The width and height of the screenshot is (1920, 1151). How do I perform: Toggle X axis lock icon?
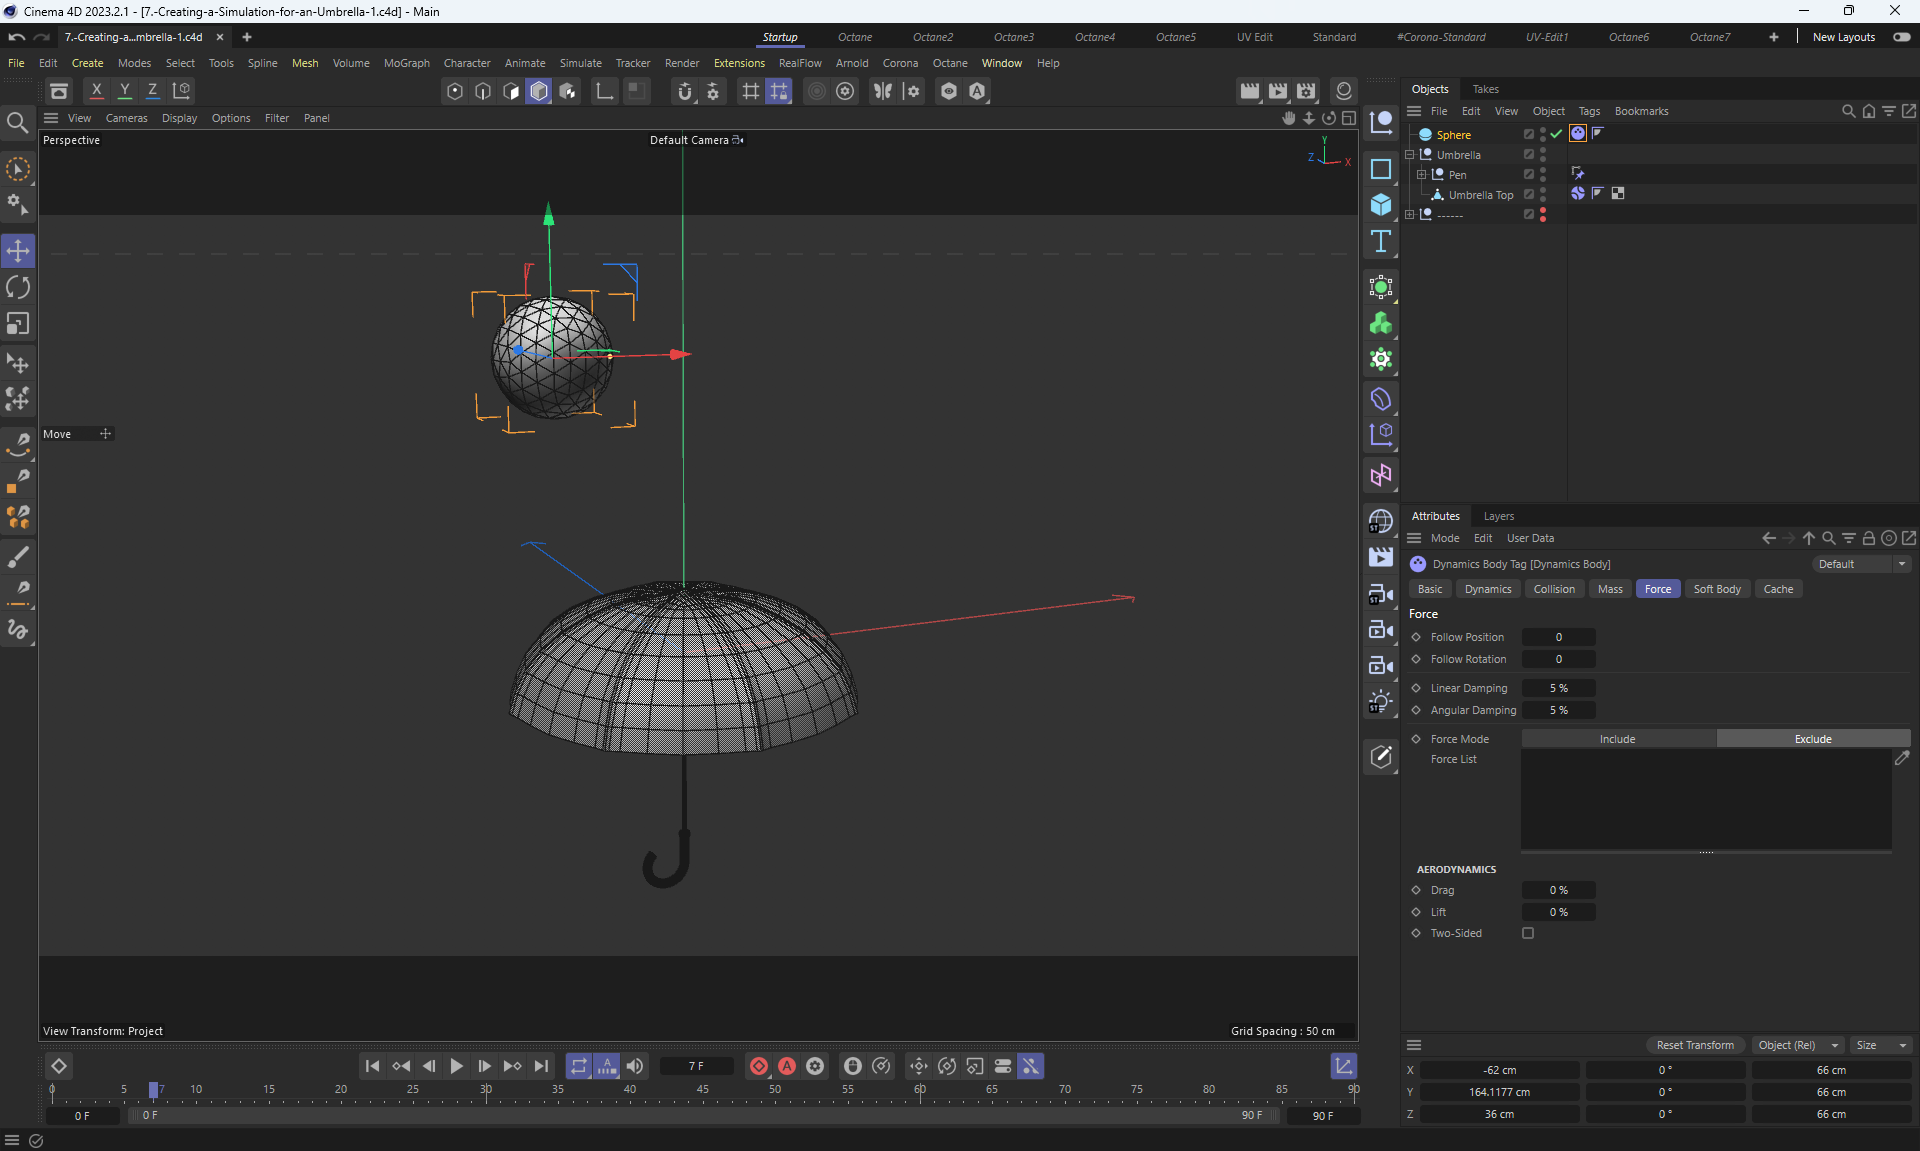[97, 90]
